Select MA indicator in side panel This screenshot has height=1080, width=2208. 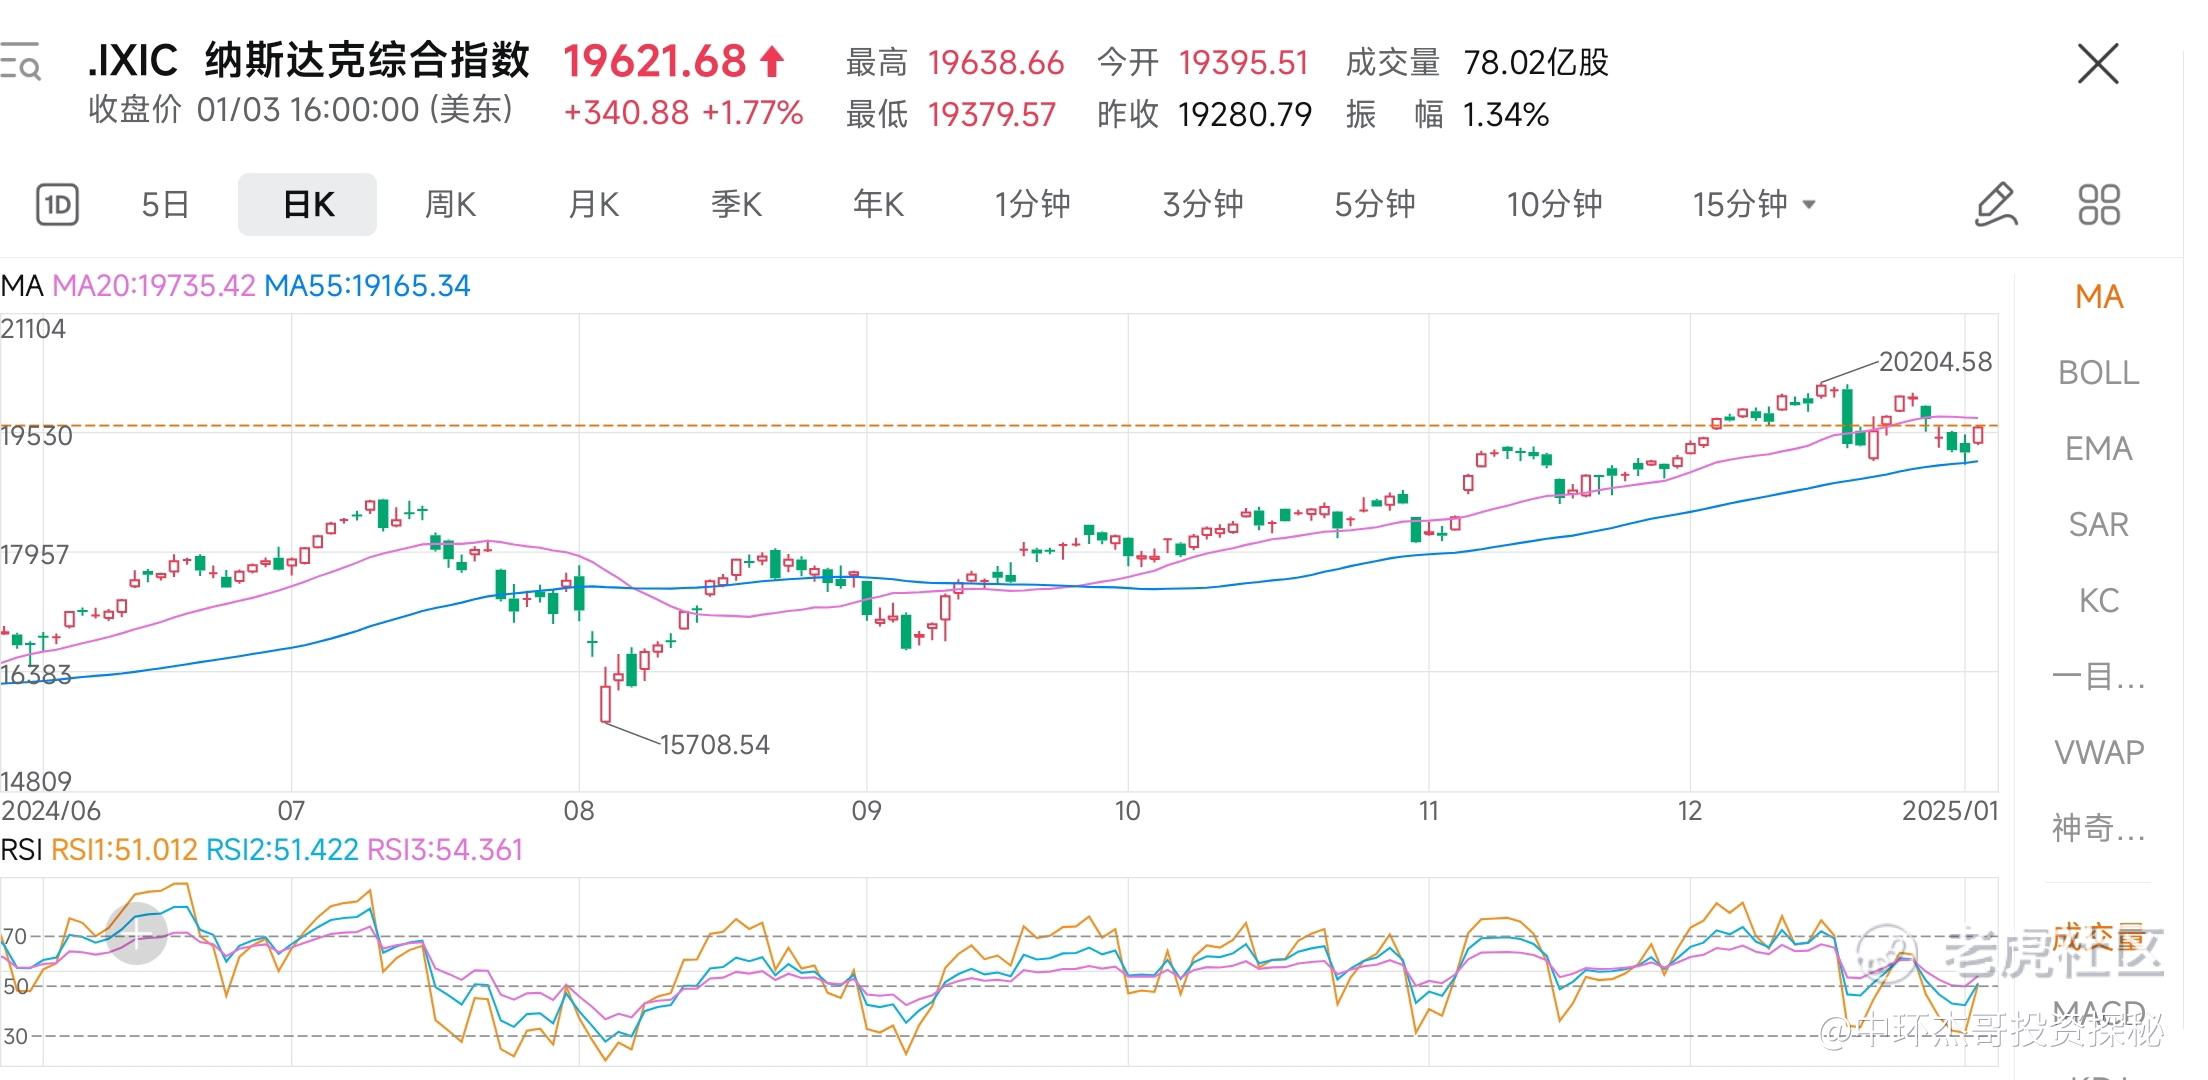2099,296
